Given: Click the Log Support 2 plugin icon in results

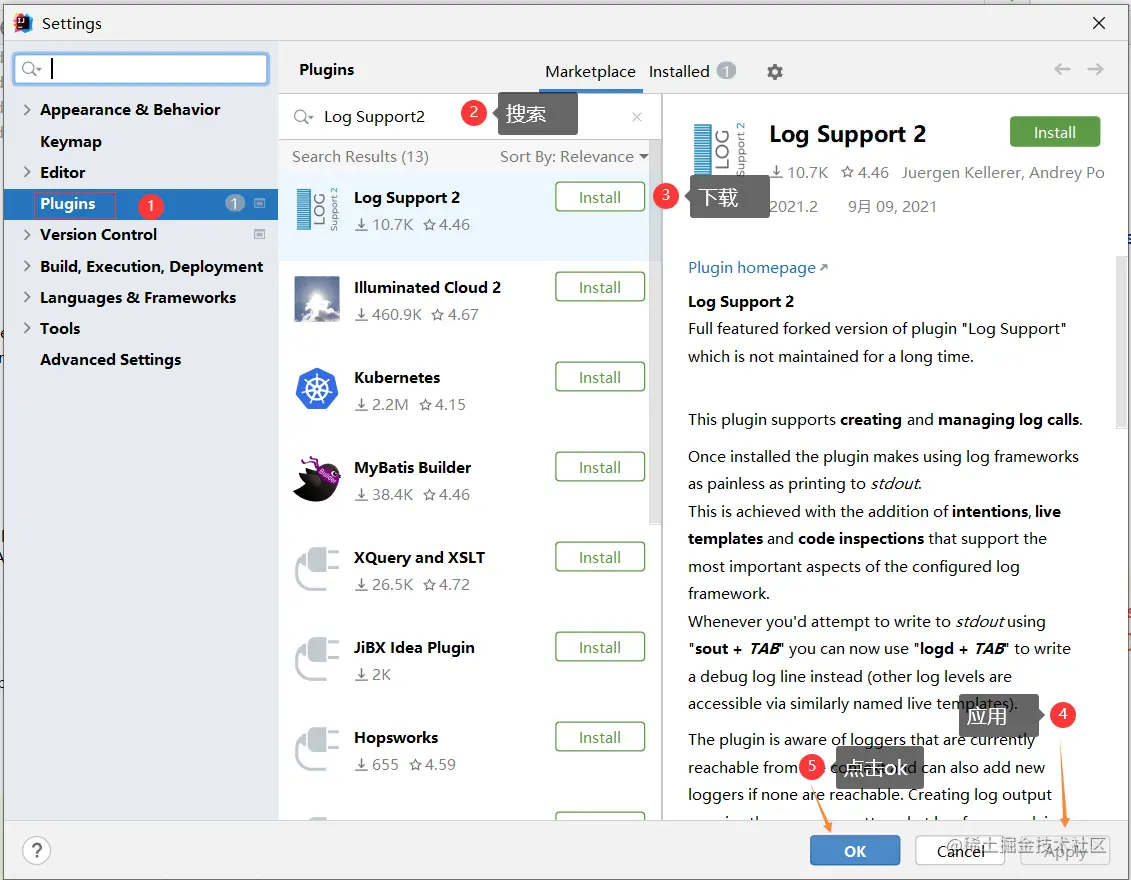Looking at the screenshot, I should pyautogui.click(x=317, y=209).
